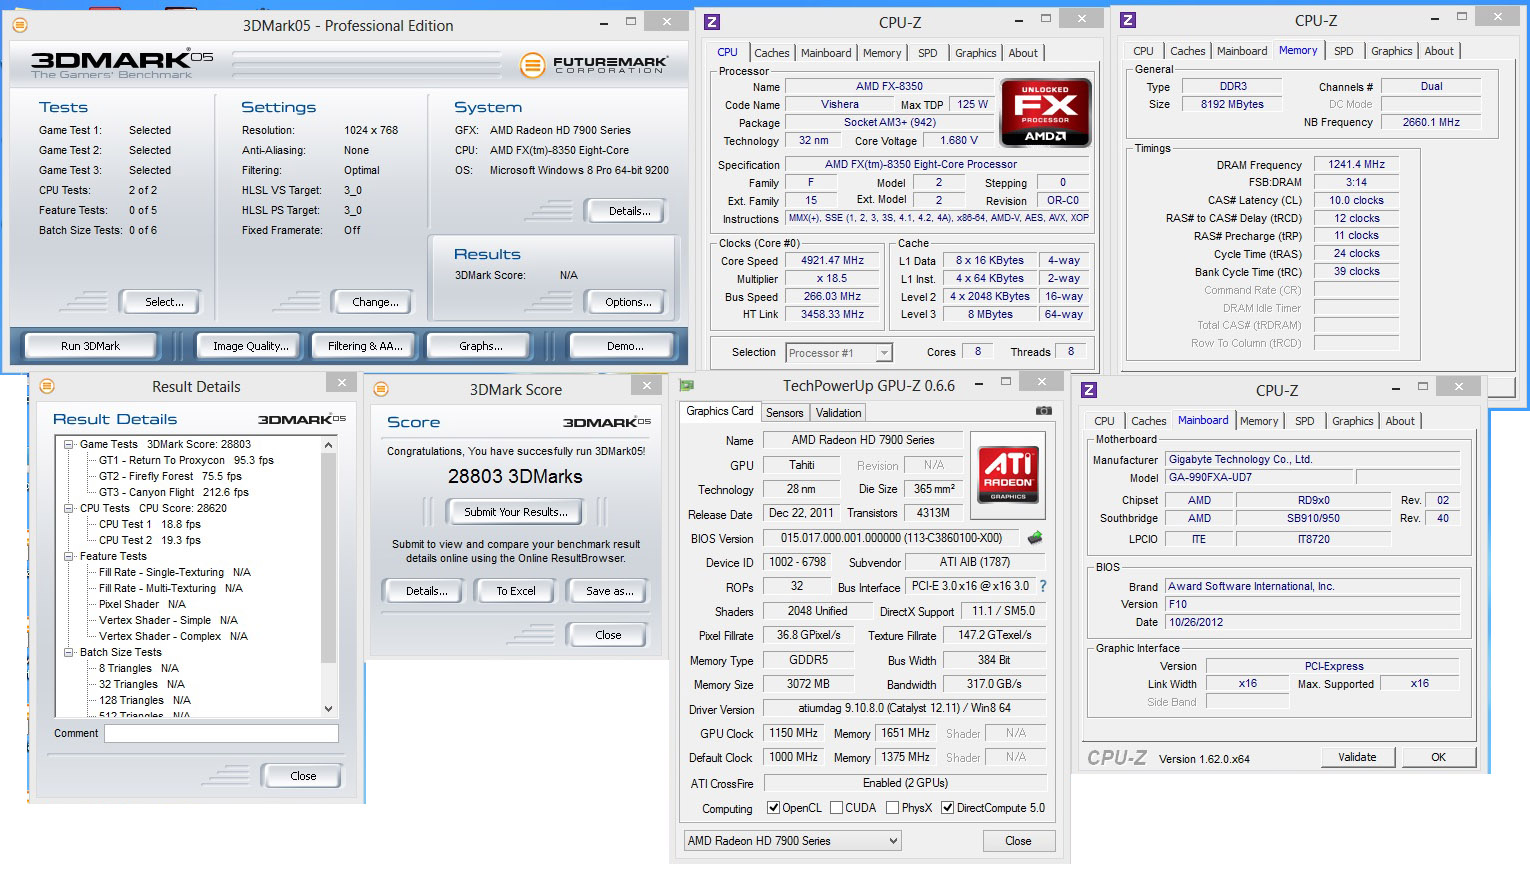Click the 3DMark05 window title icon
The image size is (1530, 873).
[x=19, y=25]
